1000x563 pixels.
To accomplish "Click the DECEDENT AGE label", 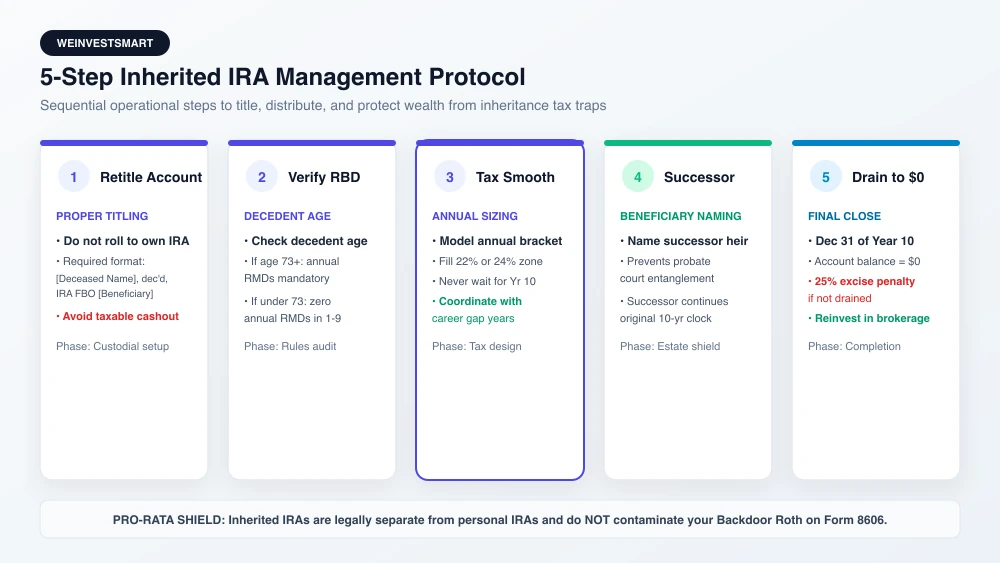I will click(x=288, y=216).
